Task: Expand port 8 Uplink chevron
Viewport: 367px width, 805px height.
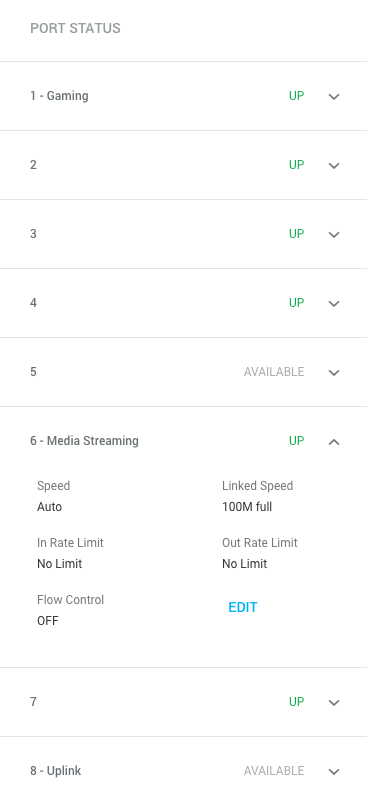Action: tap(334, 772)
